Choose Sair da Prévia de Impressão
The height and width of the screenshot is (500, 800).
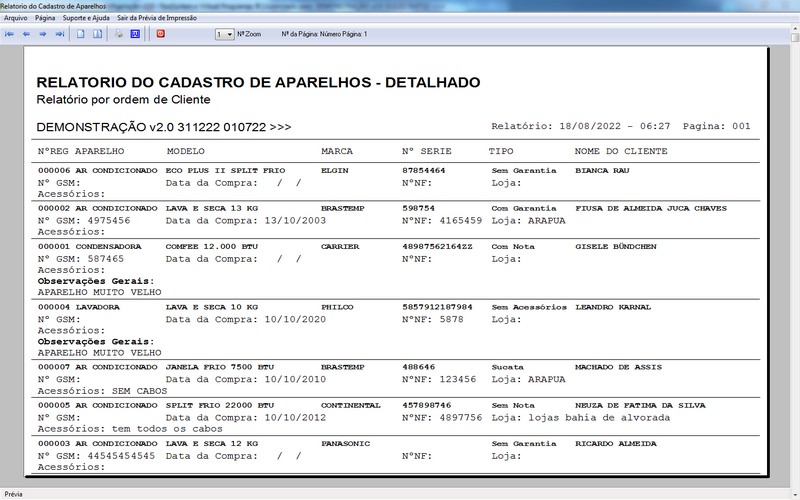[x=157, y=18]
